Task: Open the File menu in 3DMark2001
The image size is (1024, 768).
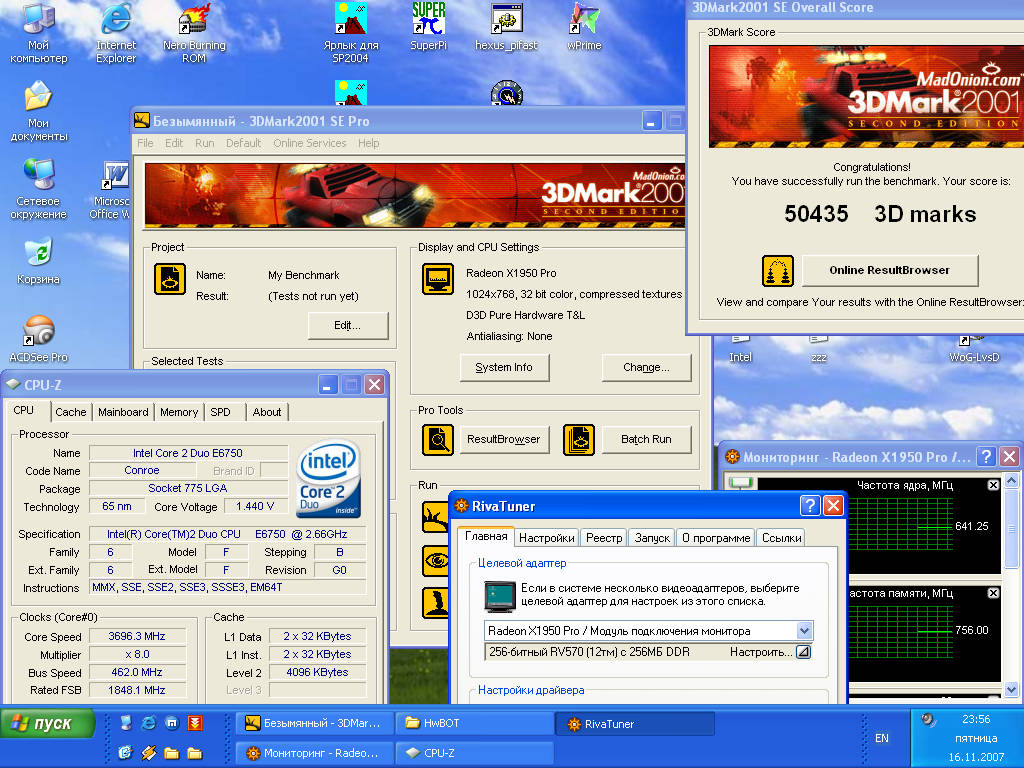Action: click(145, 143)
